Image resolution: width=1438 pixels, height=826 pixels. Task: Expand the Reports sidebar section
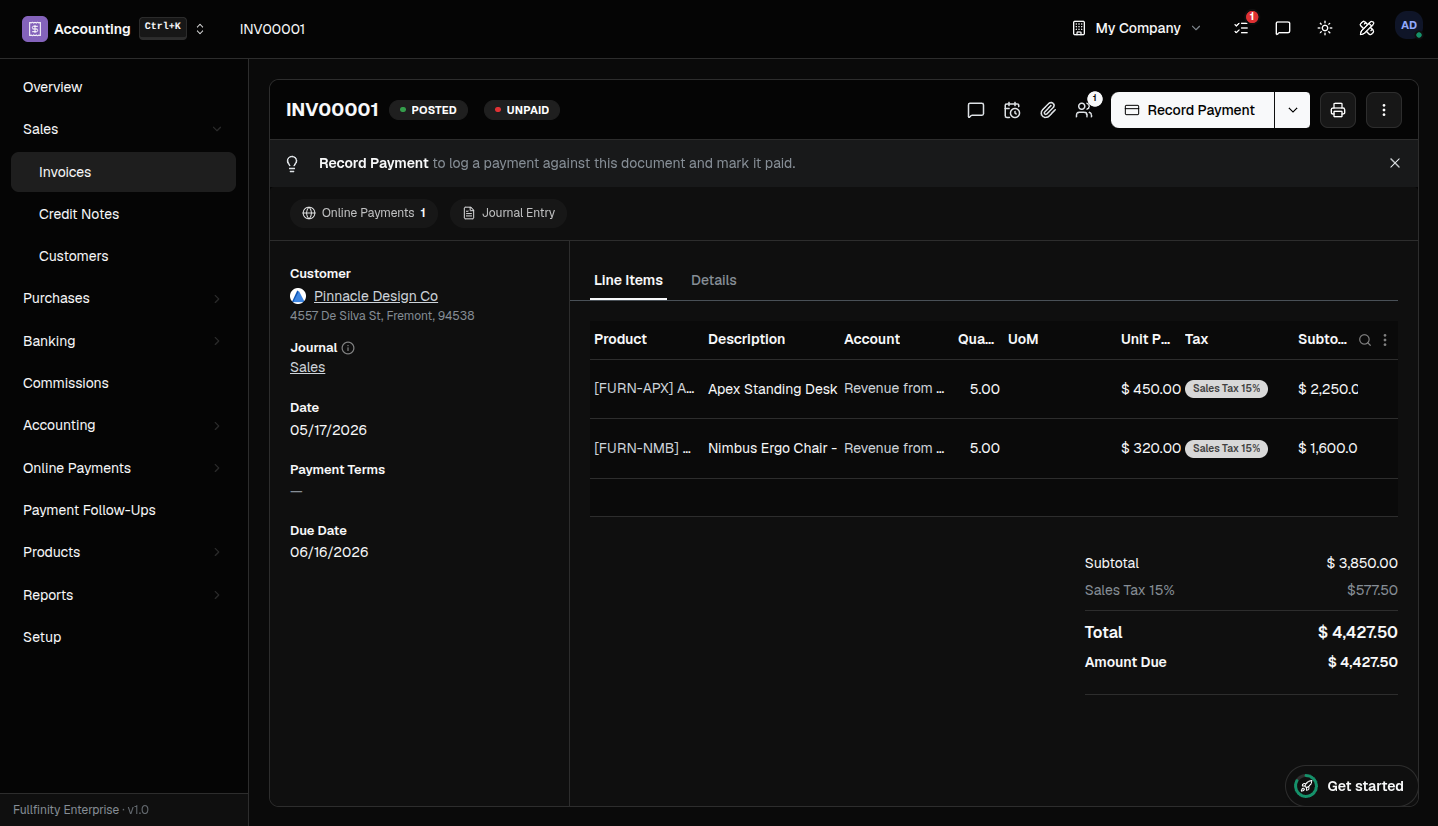click(123, 595)
